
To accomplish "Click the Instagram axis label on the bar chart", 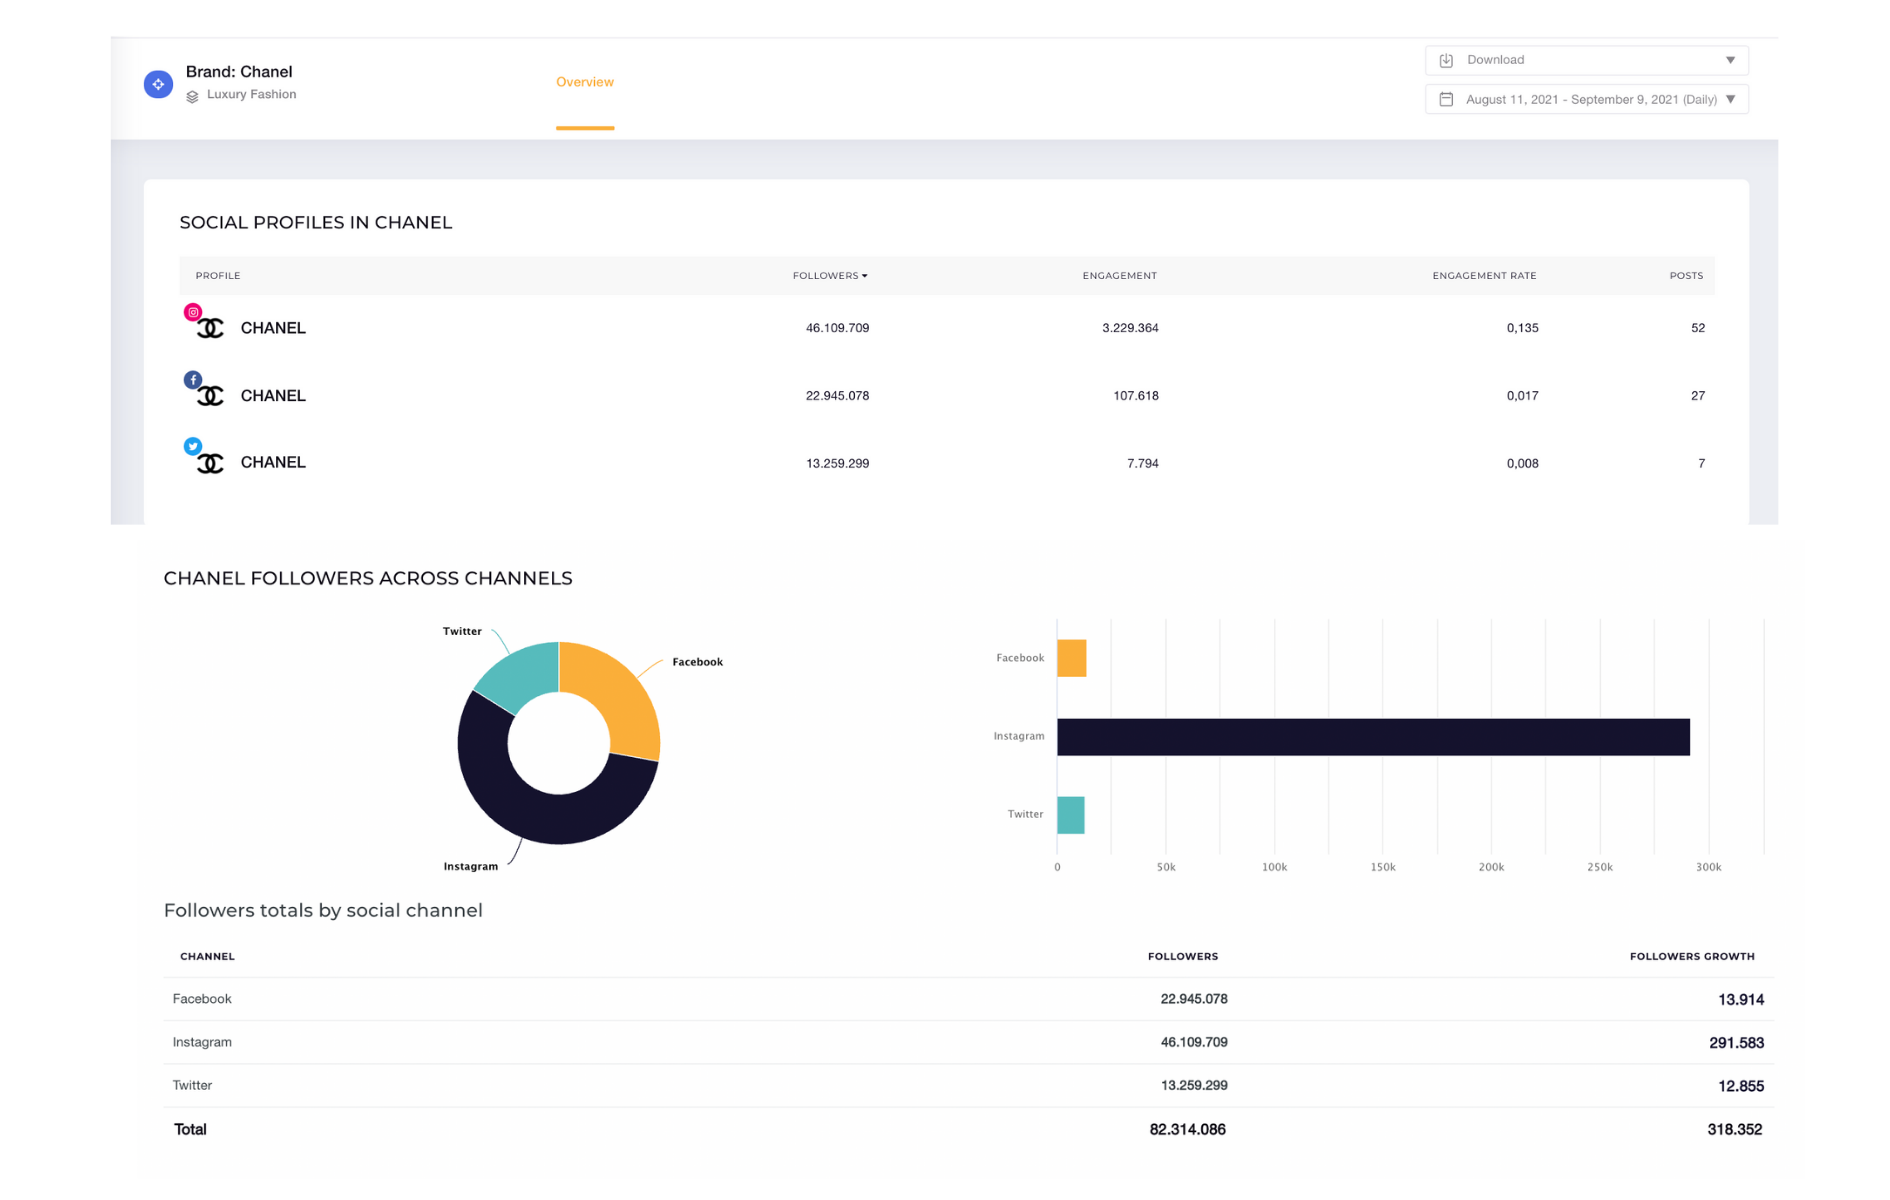I will 1018,736.
